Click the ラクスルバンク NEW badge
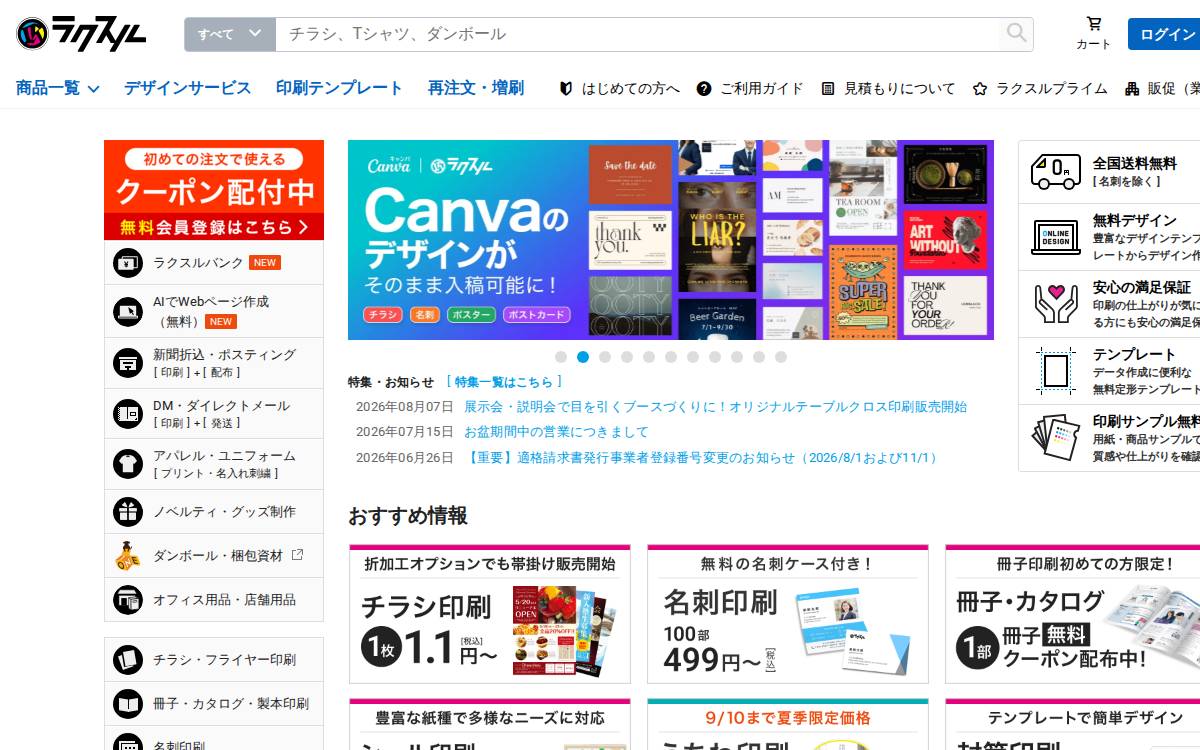 (265, 263)
